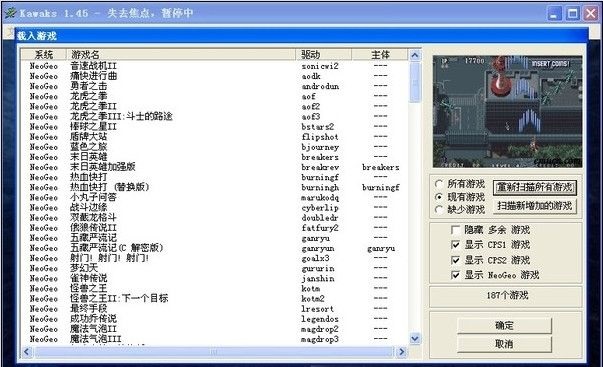The height and width of the screenshot is (367, 603).
Task: Select the game 小丸子问答
Action: pyautogui.click(x=214, y=198)
